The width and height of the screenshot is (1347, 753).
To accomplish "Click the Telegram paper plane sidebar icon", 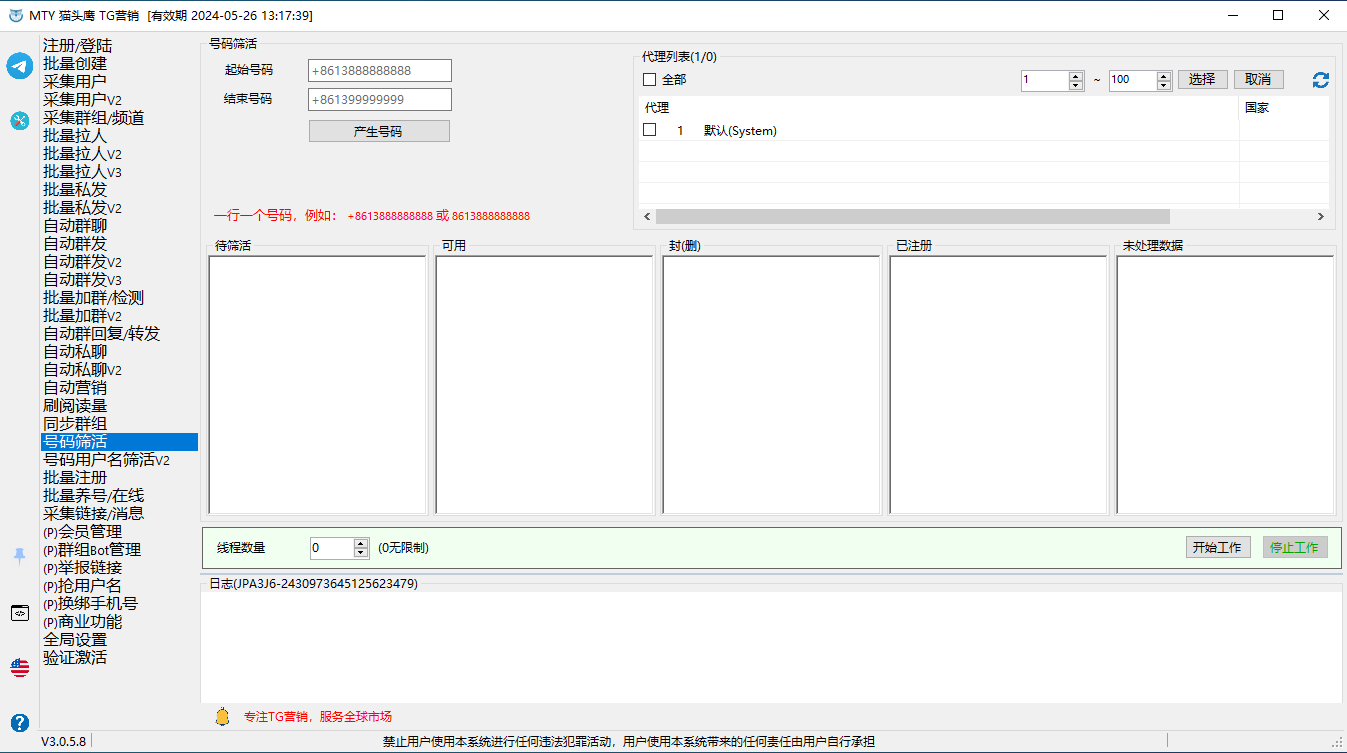I will pos(19,66).
